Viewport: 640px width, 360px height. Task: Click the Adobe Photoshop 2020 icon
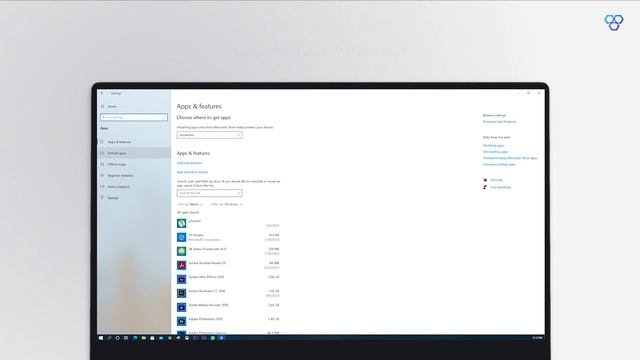(x=181, y=321)
